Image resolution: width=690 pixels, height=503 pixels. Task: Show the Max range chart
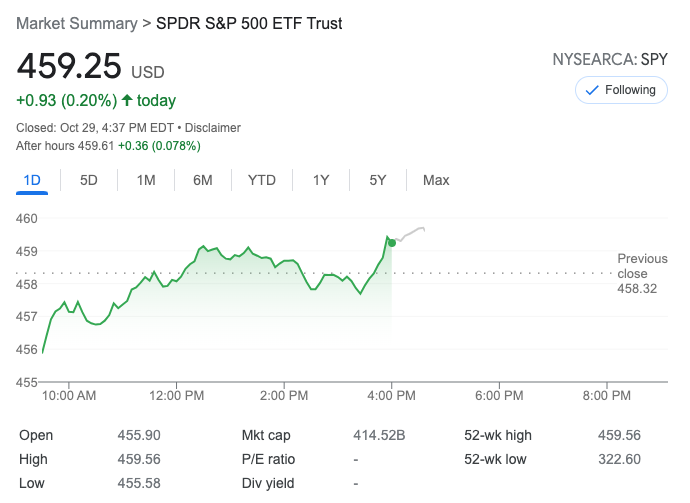tap(436, 180)
